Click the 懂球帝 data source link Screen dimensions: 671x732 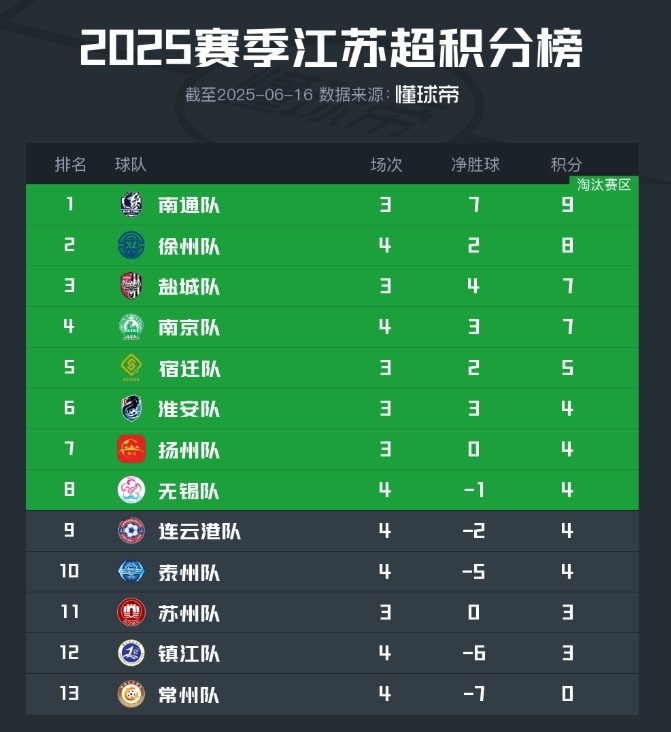click(x=427, y=95)
